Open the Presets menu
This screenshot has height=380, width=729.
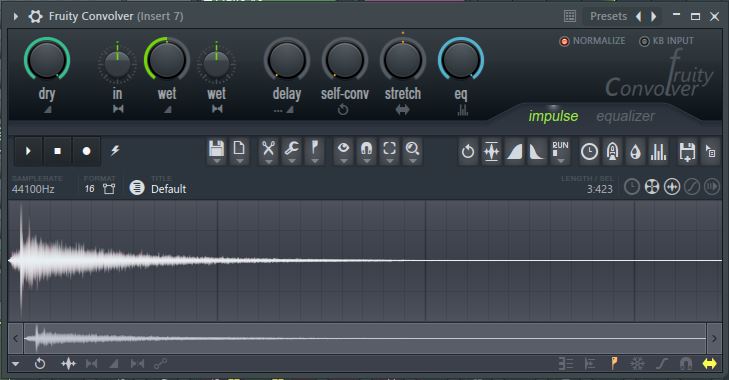609,17
